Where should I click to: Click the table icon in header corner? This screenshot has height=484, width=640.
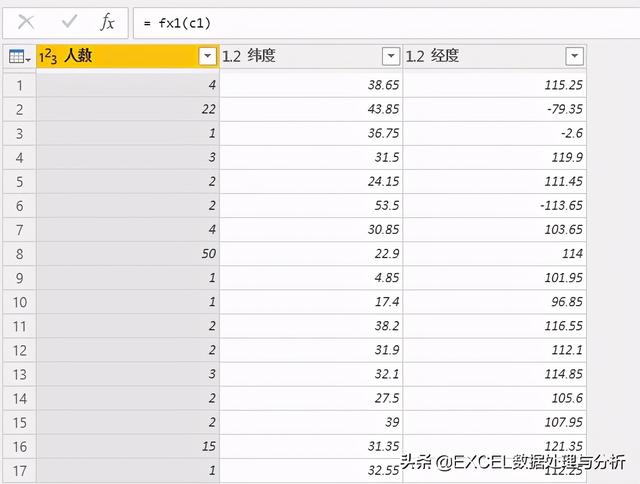pos(18,57)
